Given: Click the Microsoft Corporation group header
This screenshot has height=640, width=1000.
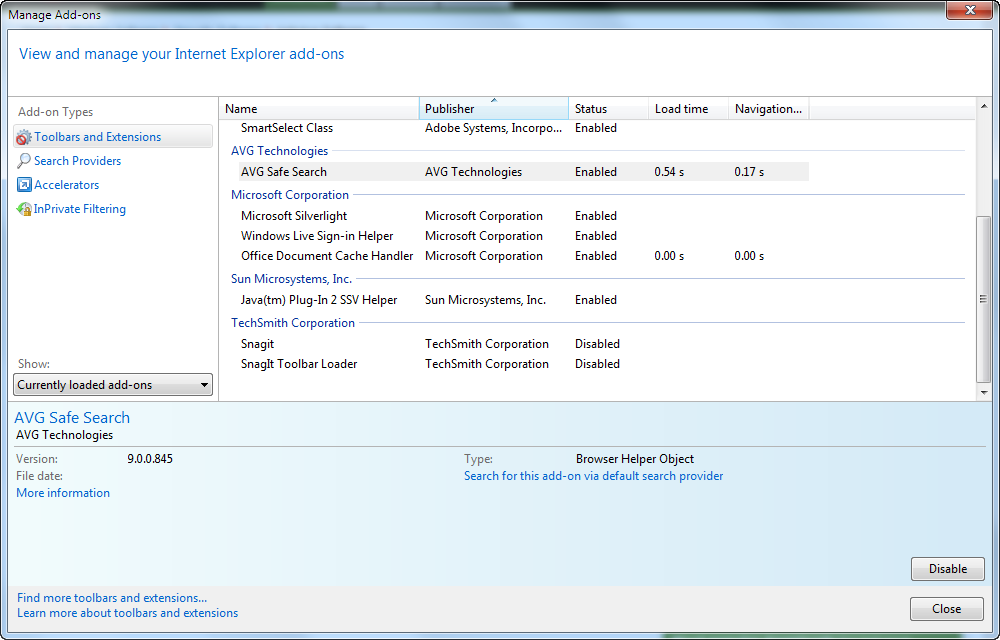Looking at the screenshot, I should (x=290, y=194).
